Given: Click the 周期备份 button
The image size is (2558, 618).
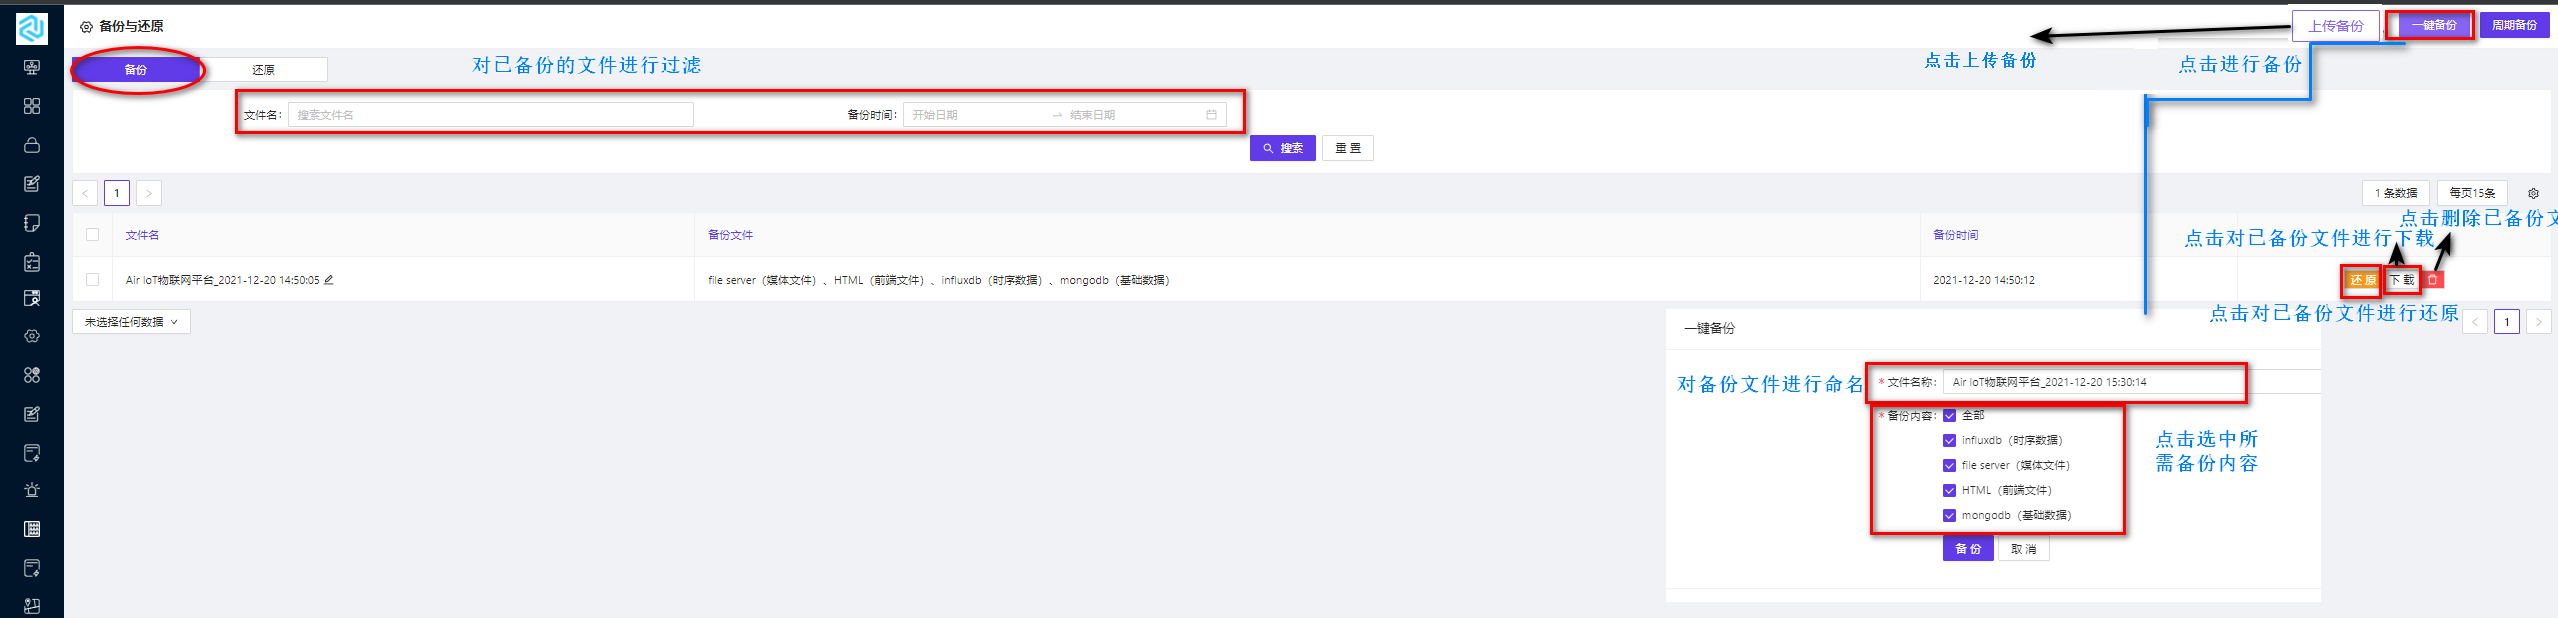Looking at the screenshot, I should [x=2514, y=25].
